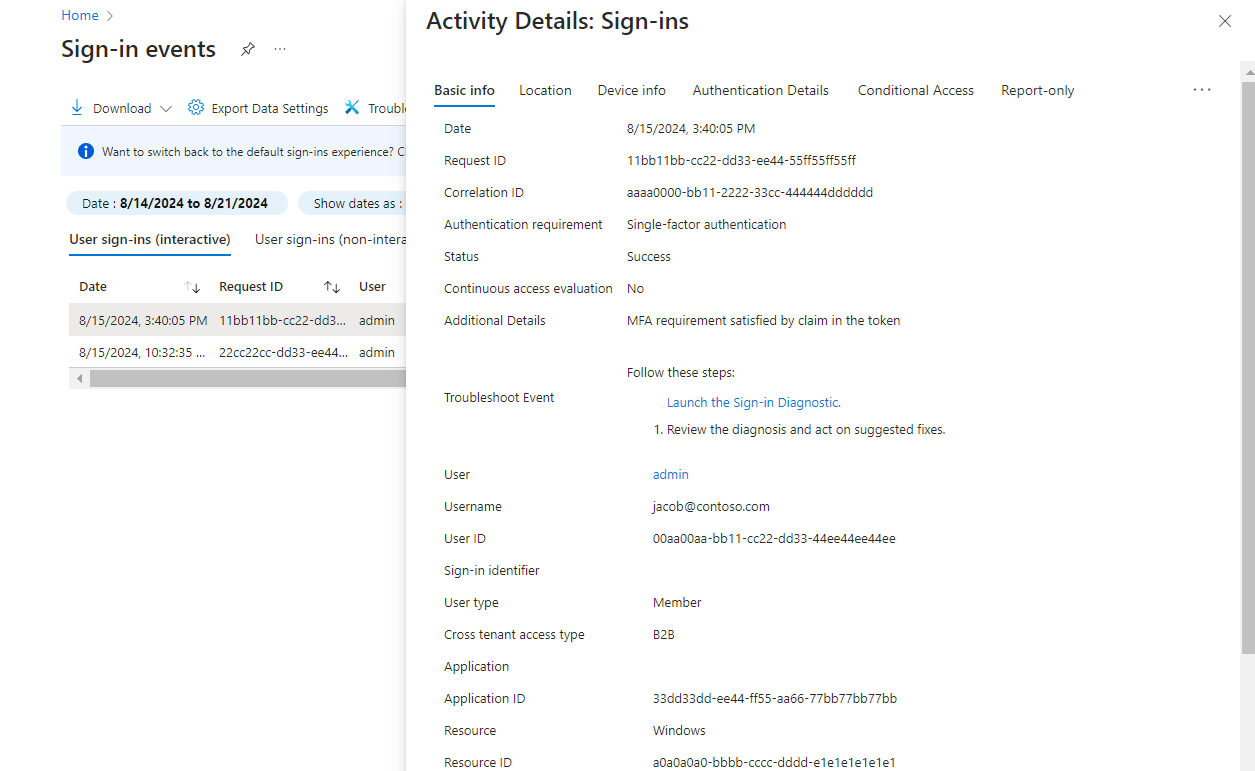Open more options for Activity Details
The height and width of the screenshot is (771, 1255).
pyautogui.click(x=1201, y=89)
